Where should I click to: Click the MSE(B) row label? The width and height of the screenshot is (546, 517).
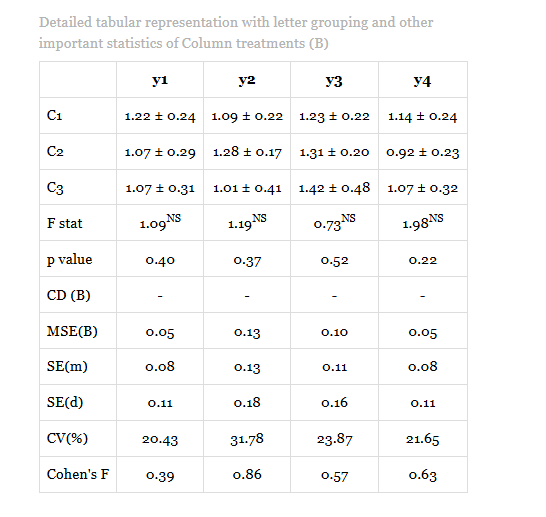click(72, 331)
